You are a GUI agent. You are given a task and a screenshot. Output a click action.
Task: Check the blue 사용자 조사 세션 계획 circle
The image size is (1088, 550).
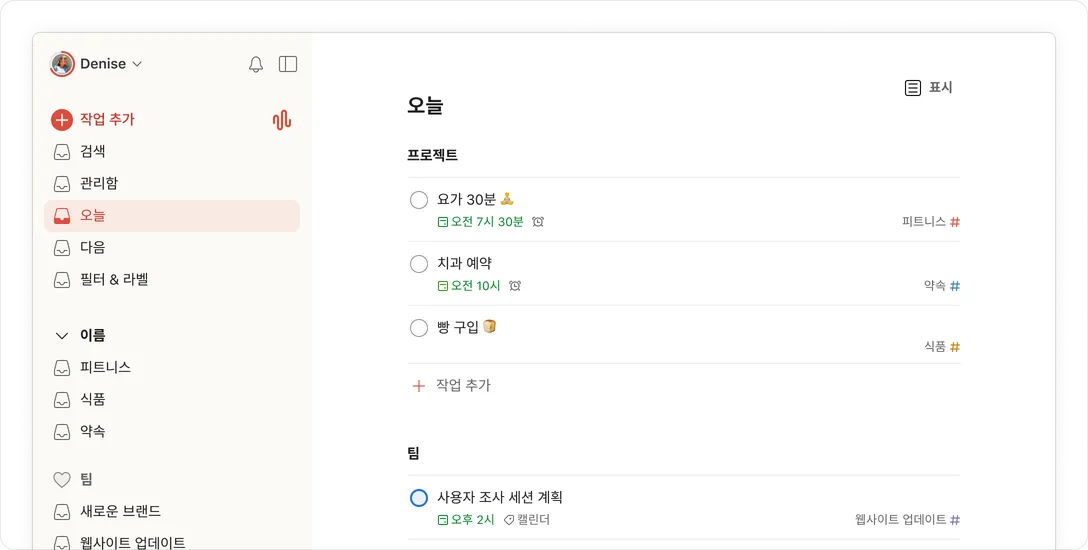(x=419, y=498)
